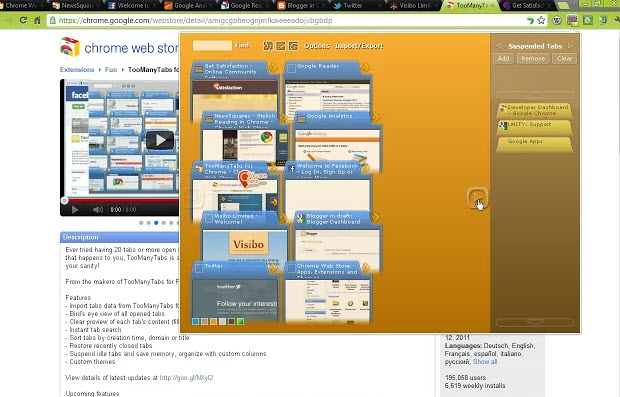Viewport: 620px width, 397px height.
Task: Click the Remove button under Suspended Tabs
Action: [x=533, y=59]
